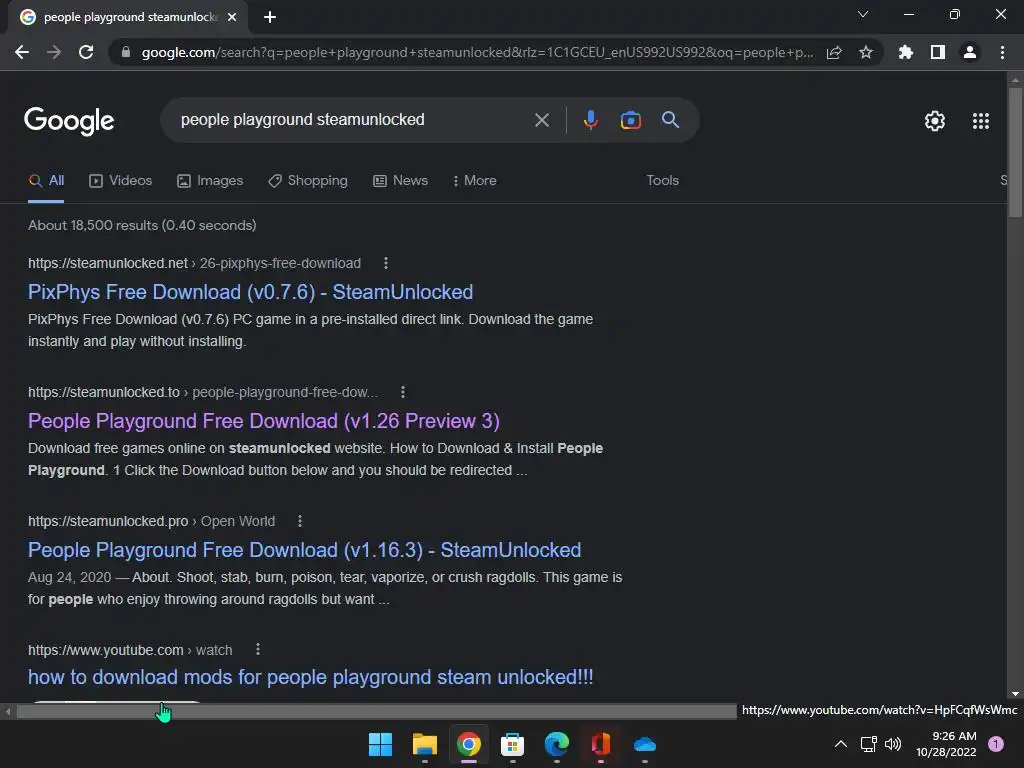Go back to the previous page
The width and height of the screenshot is (1024, 768).
[22, 52]
